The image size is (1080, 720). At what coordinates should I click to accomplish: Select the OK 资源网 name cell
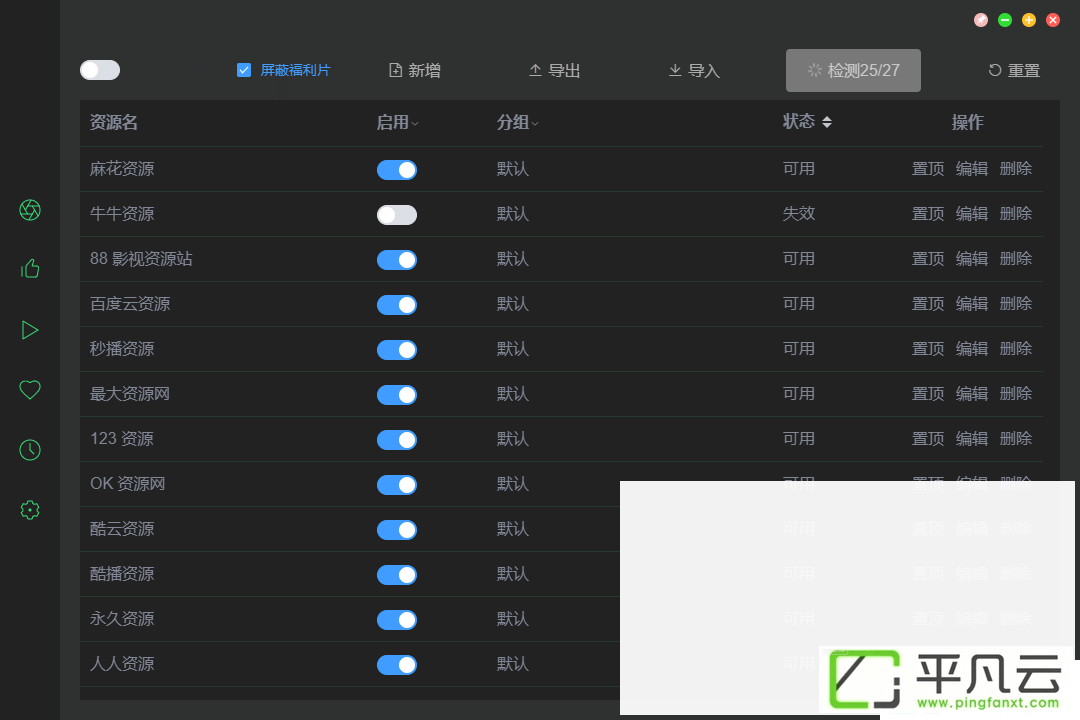pyautogui.click(x=127, y=484)
